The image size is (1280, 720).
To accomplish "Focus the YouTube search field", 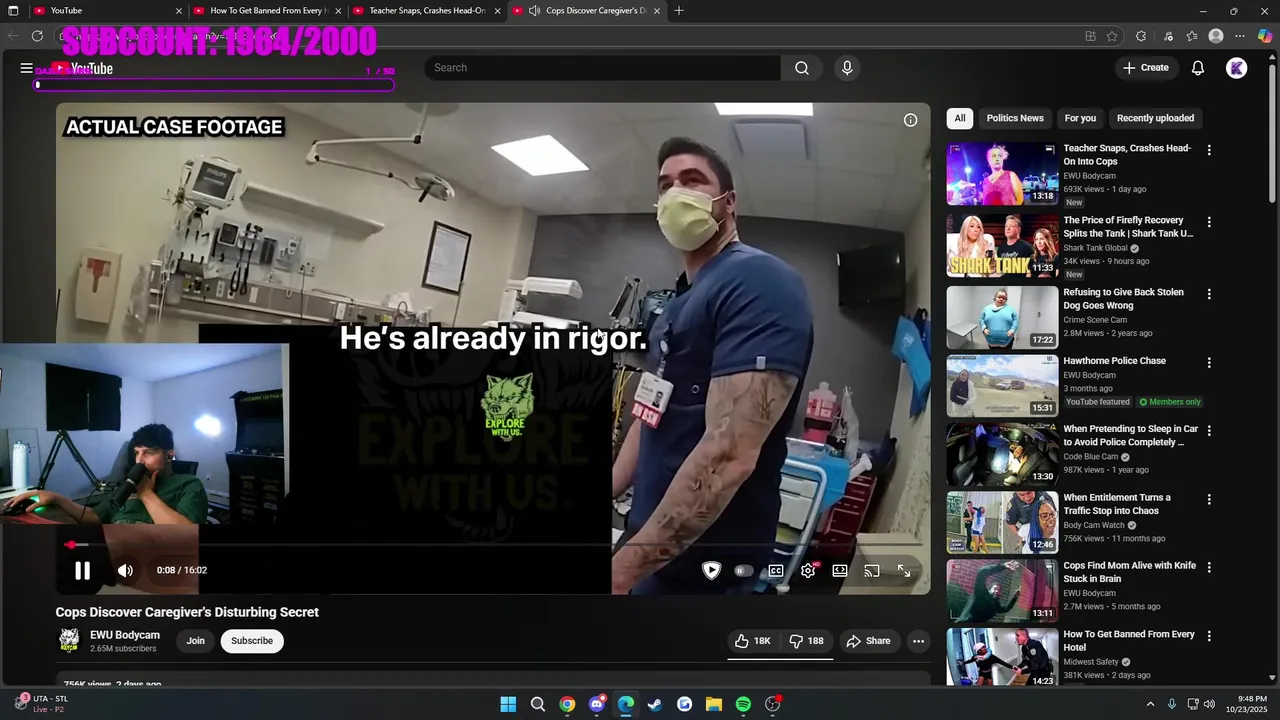I will [x=602, y=68].
